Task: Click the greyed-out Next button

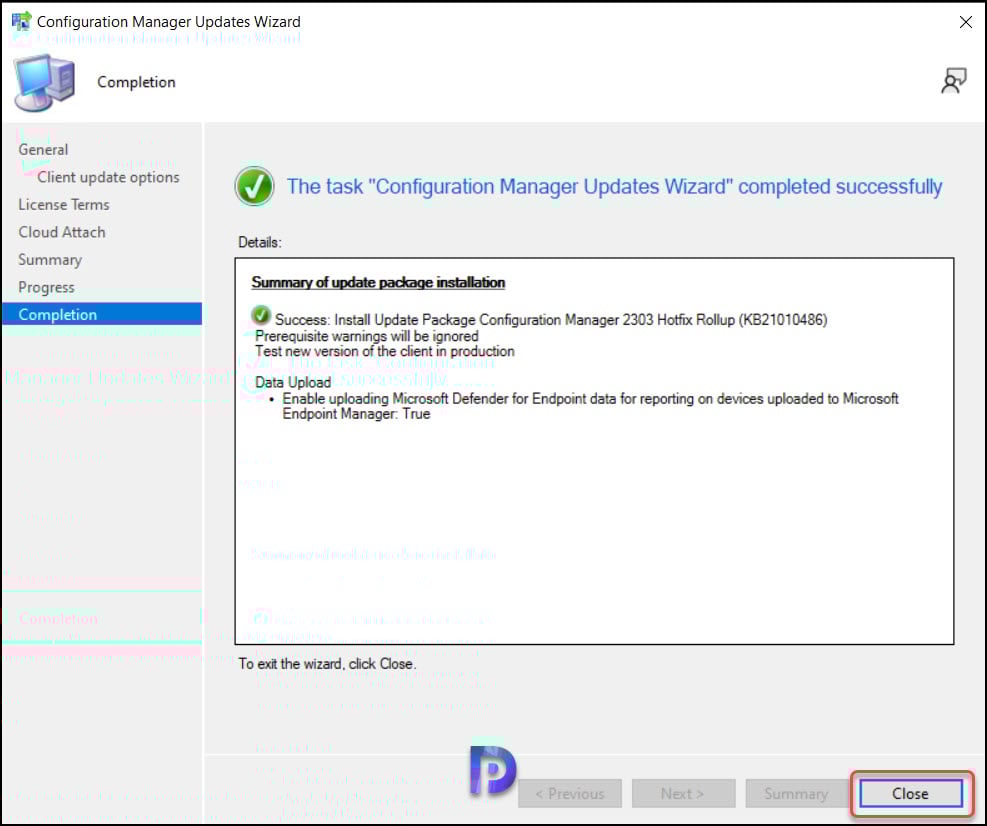Action: 683,793
